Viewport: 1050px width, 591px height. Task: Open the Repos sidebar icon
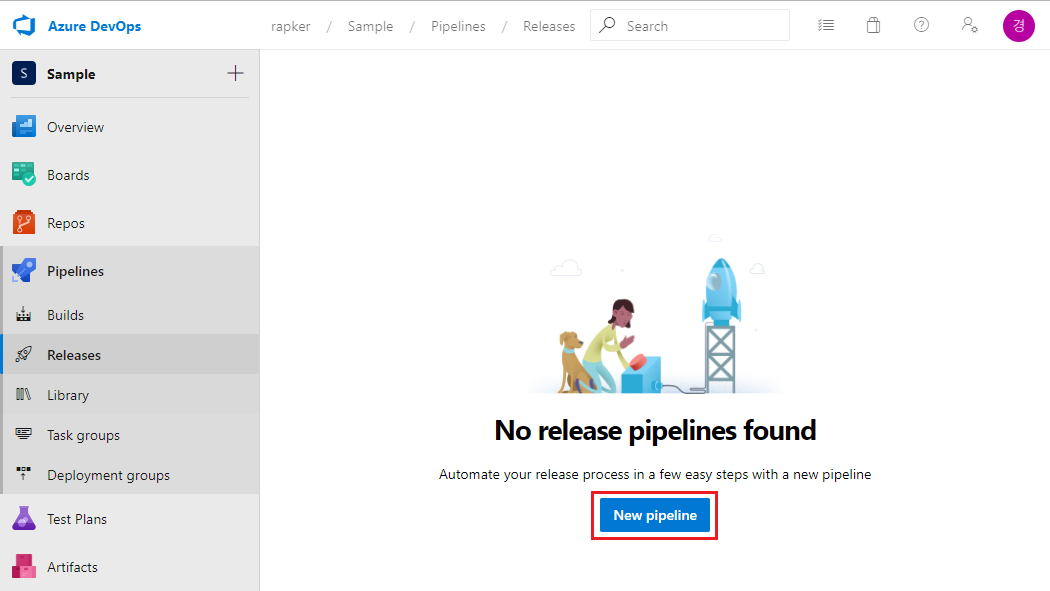point(24,222)
